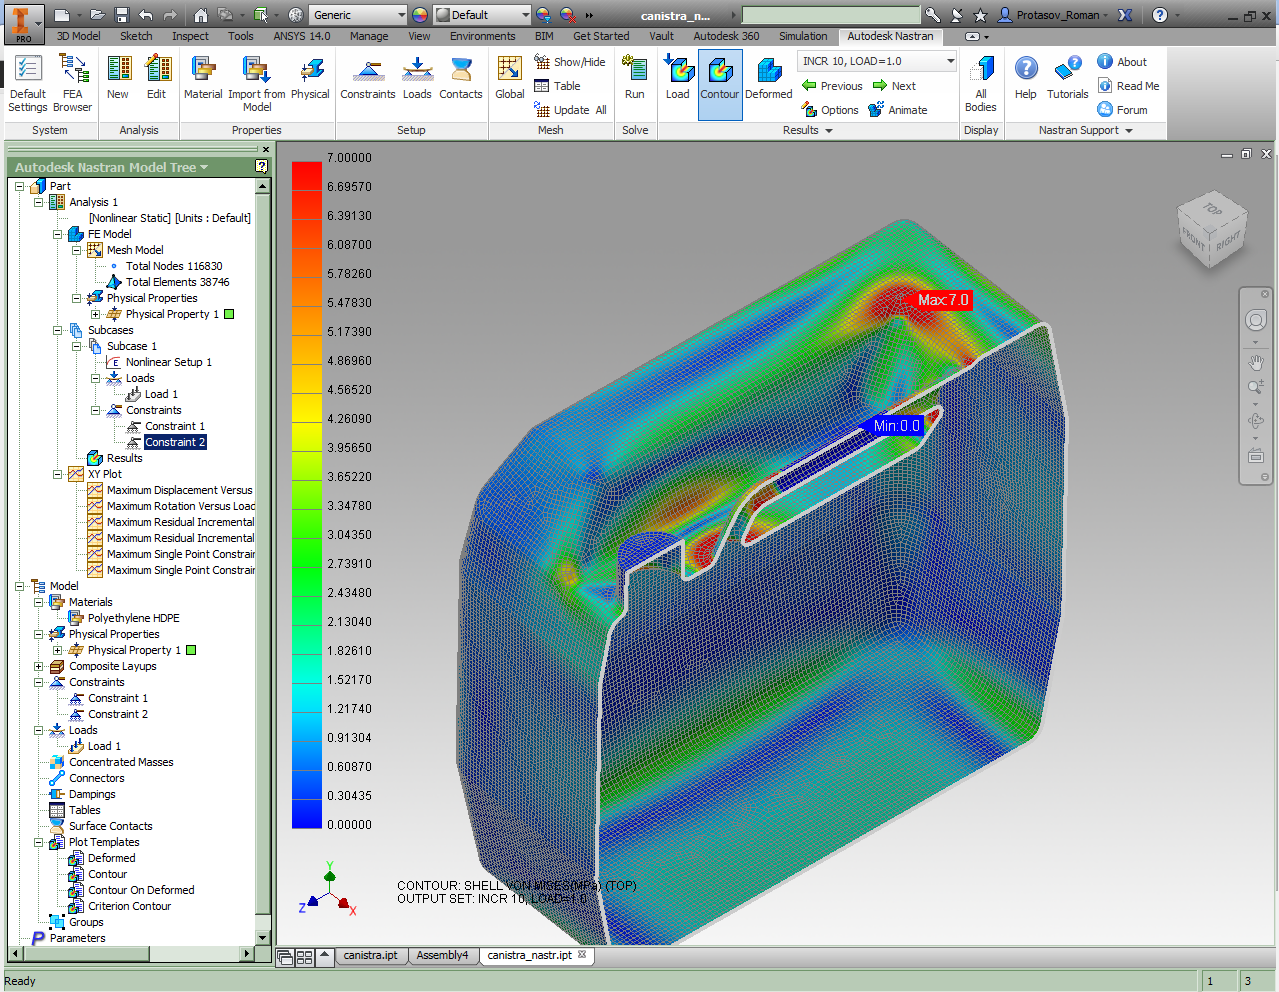Expand the Nastran Support panel dropdown

[1129, 131]
